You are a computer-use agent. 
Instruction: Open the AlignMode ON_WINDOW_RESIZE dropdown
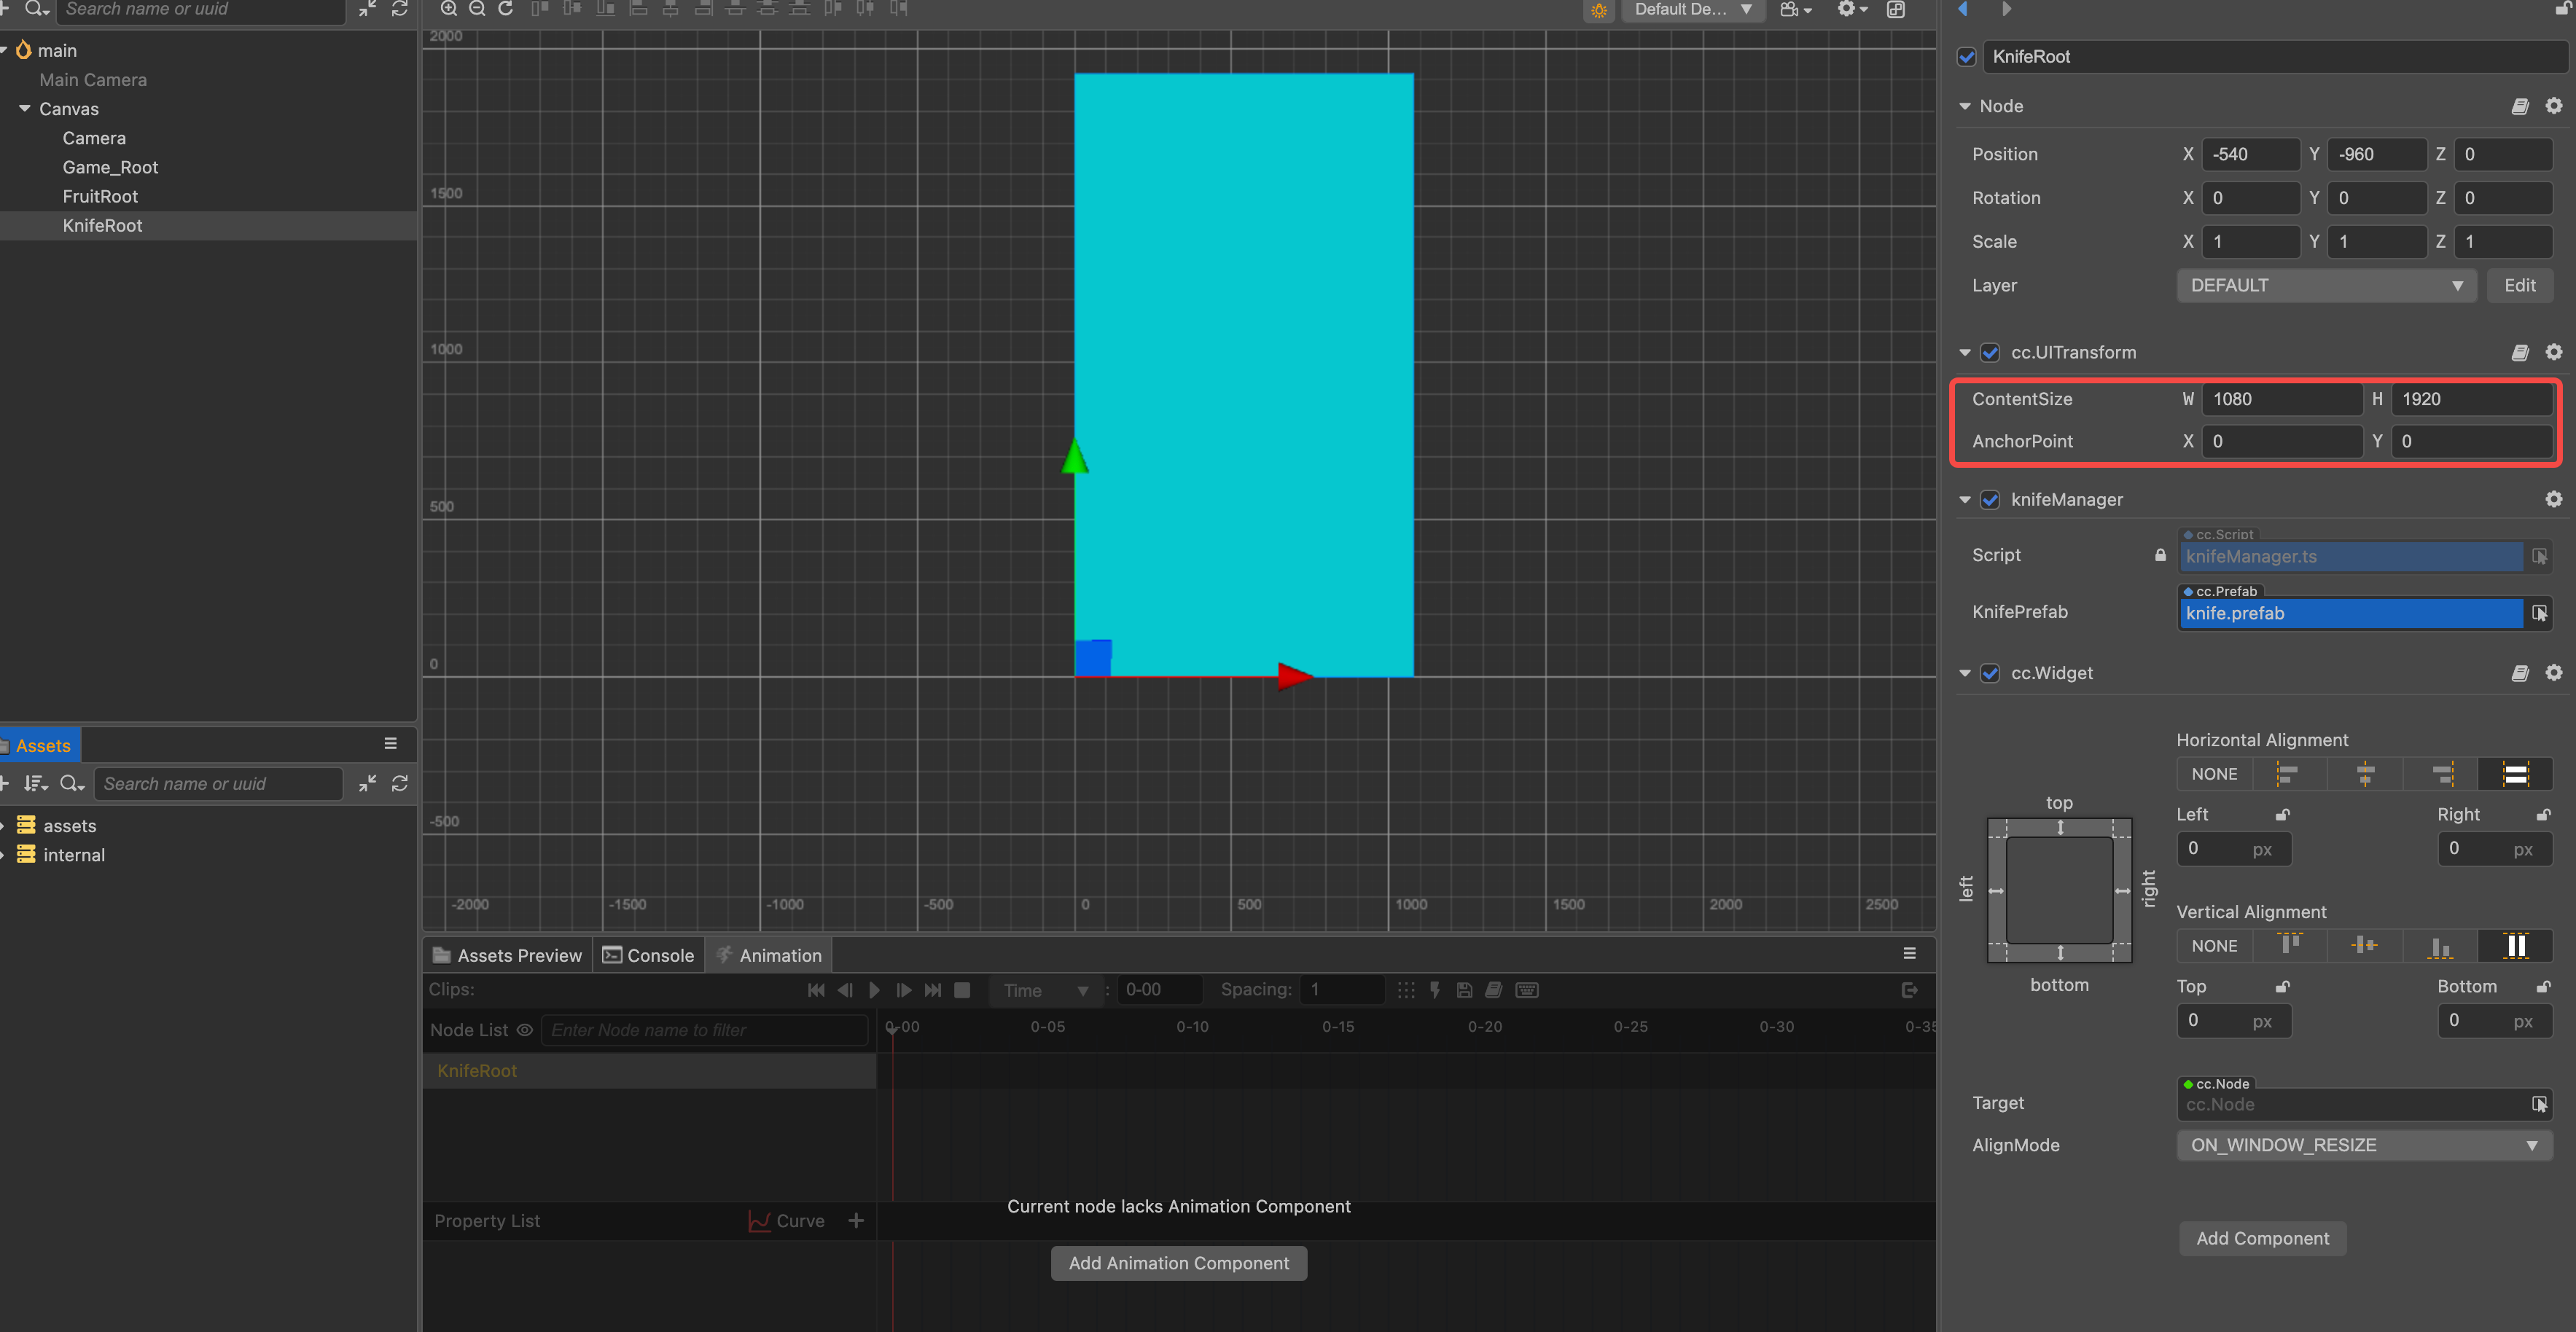click(2363, 1145)
